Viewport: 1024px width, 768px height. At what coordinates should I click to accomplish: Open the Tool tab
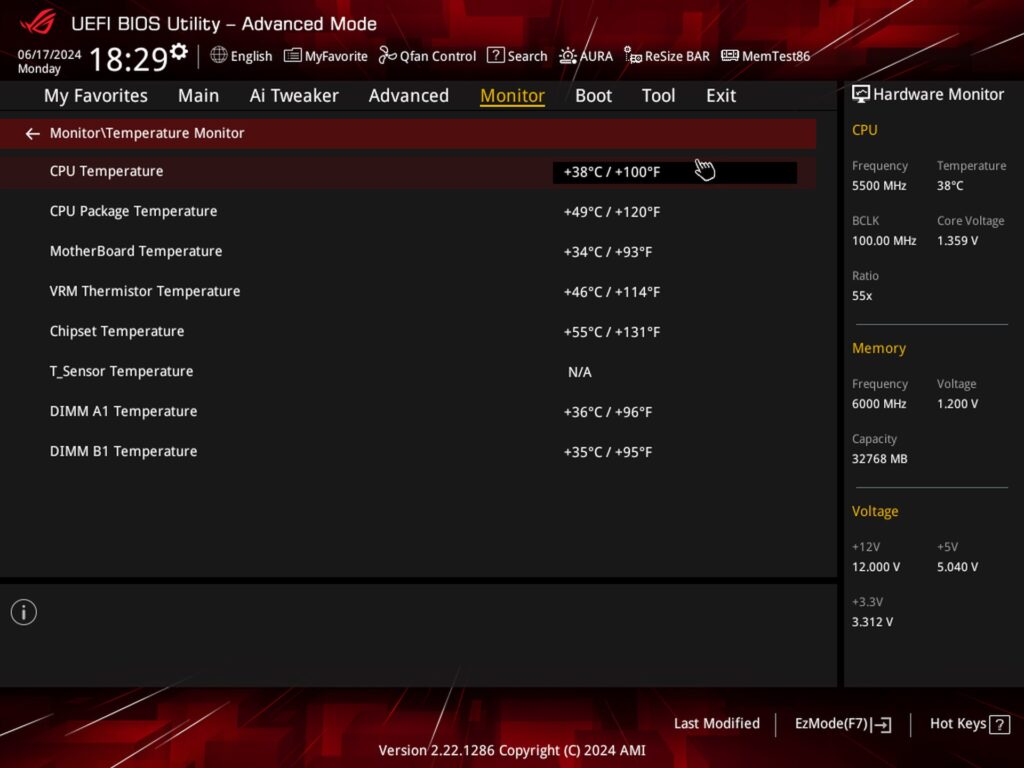[658, 95]
